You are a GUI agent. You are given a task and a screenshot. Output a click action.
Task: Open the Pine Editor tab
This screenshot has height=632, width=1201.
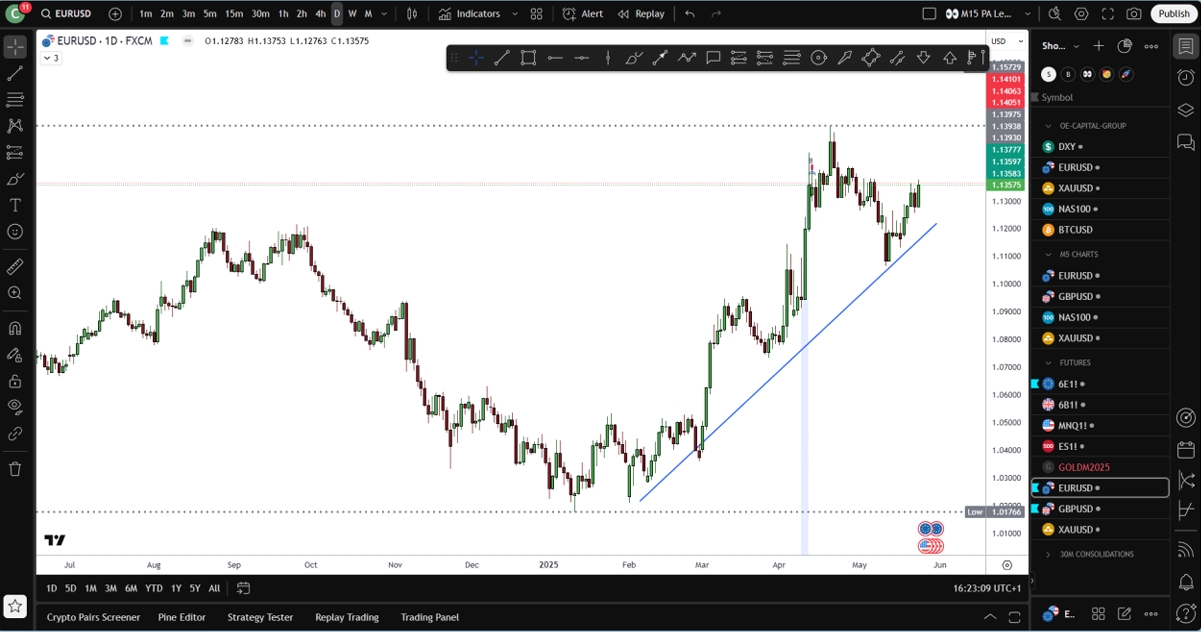(182, 617)
